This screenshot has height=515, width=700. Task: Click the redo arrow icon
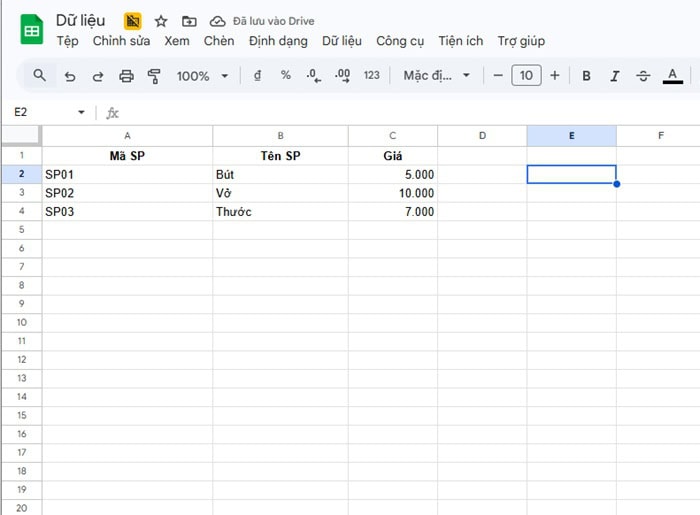98,76
